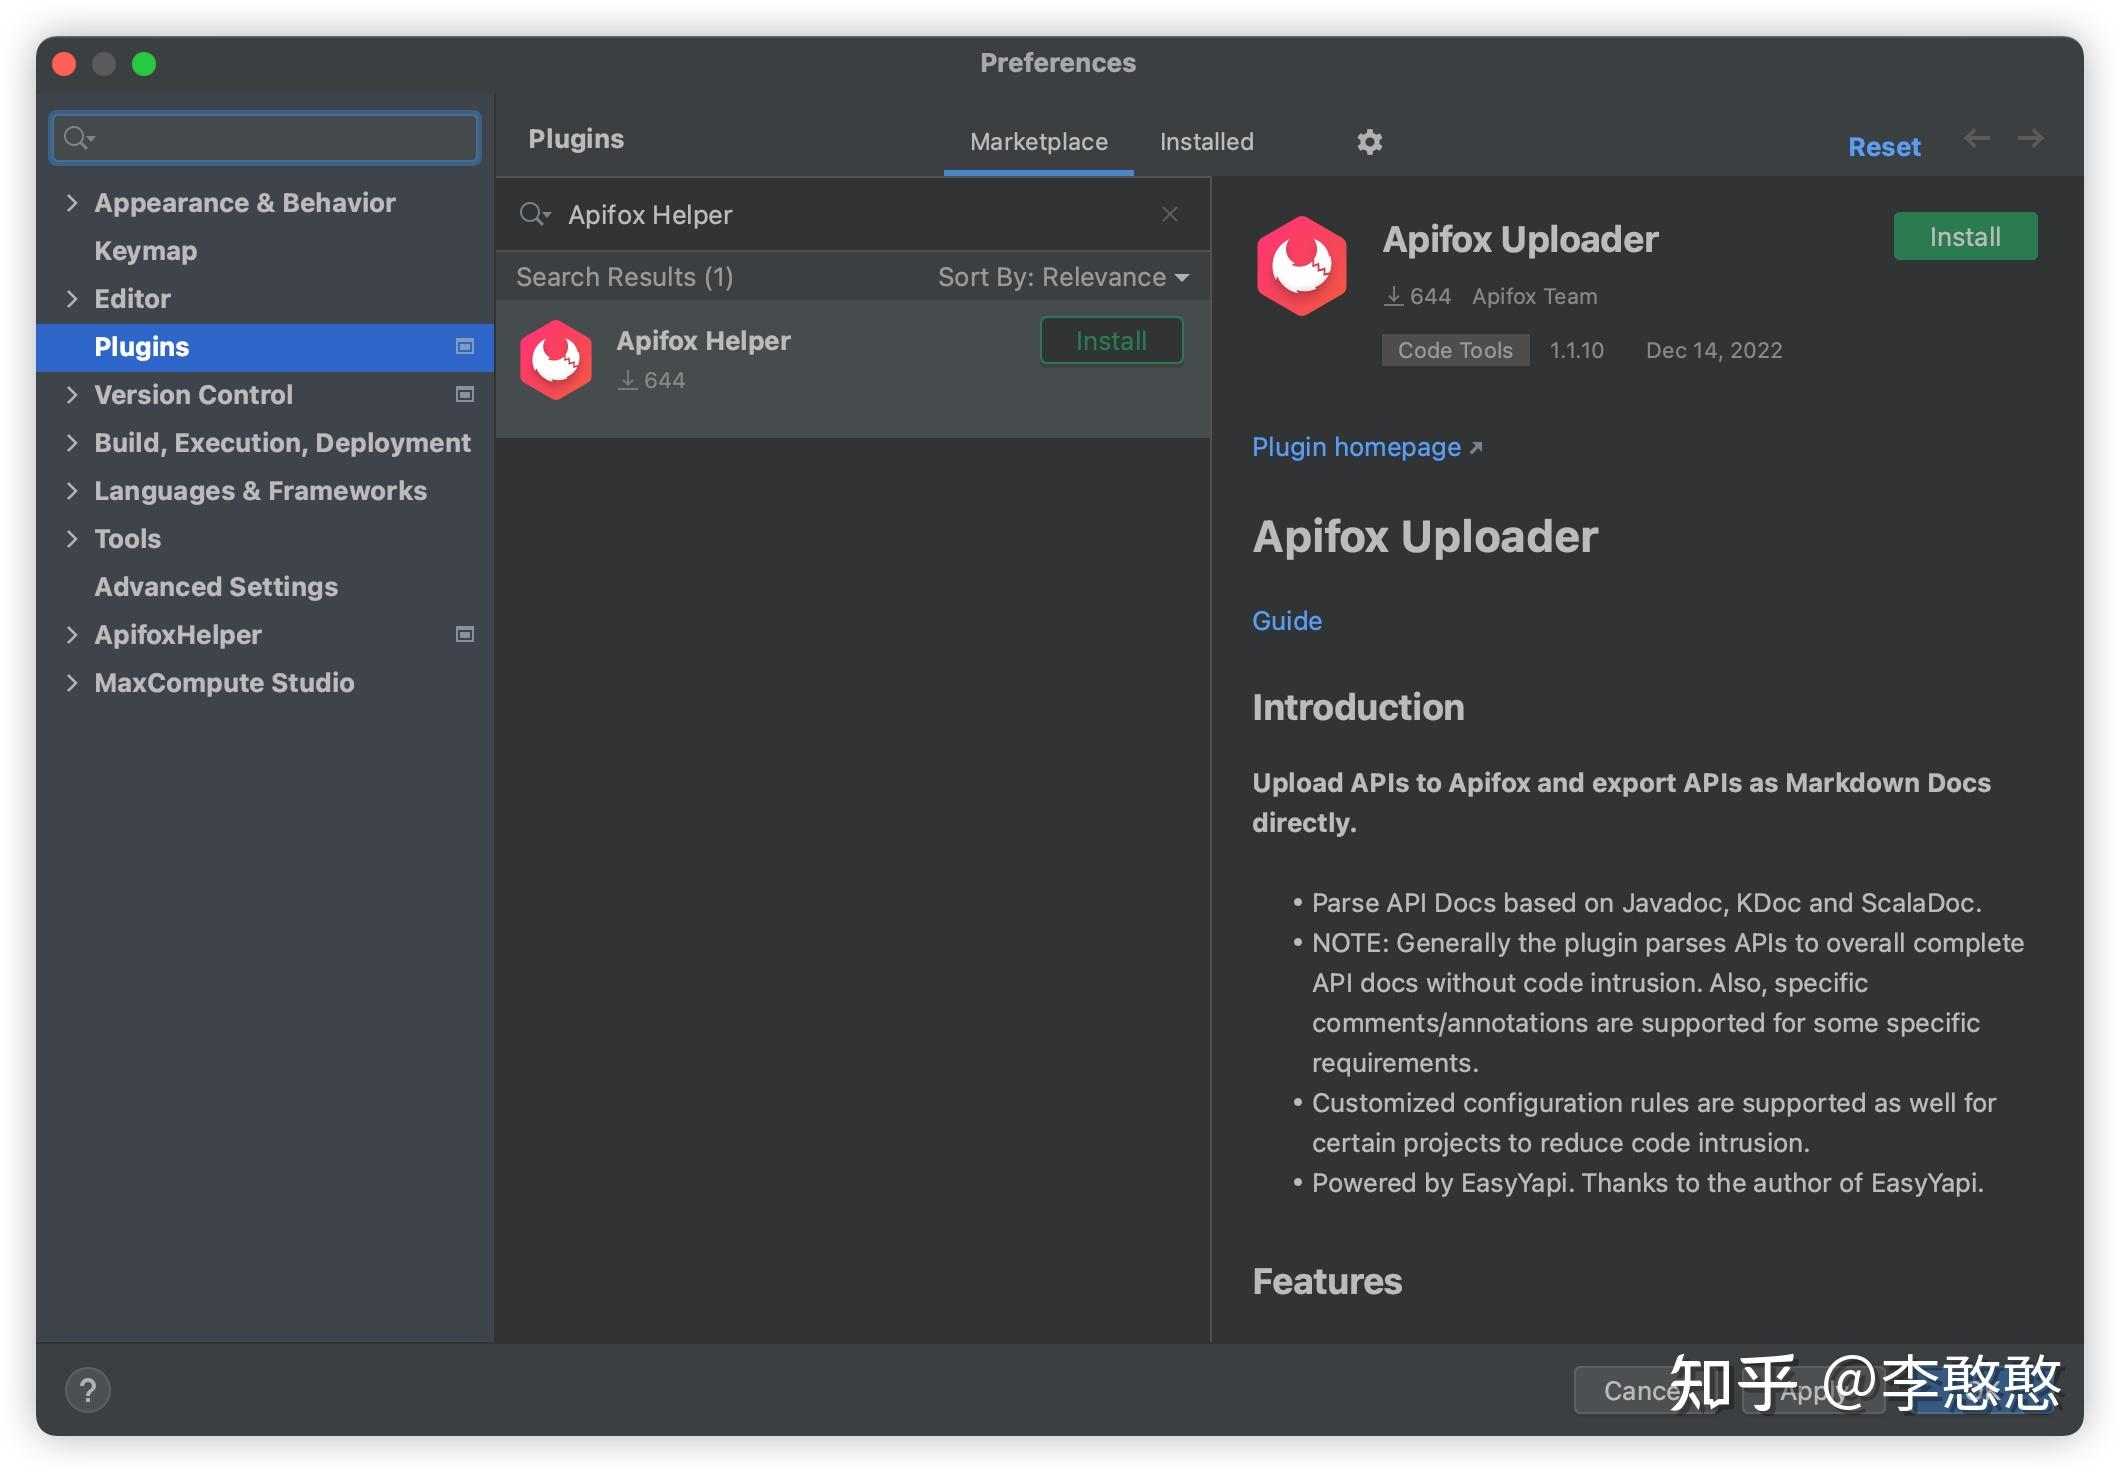Install the Apifox Uploader plugin
Viewport: 2120px width, 1472px height.
(x=1964, y=236)
